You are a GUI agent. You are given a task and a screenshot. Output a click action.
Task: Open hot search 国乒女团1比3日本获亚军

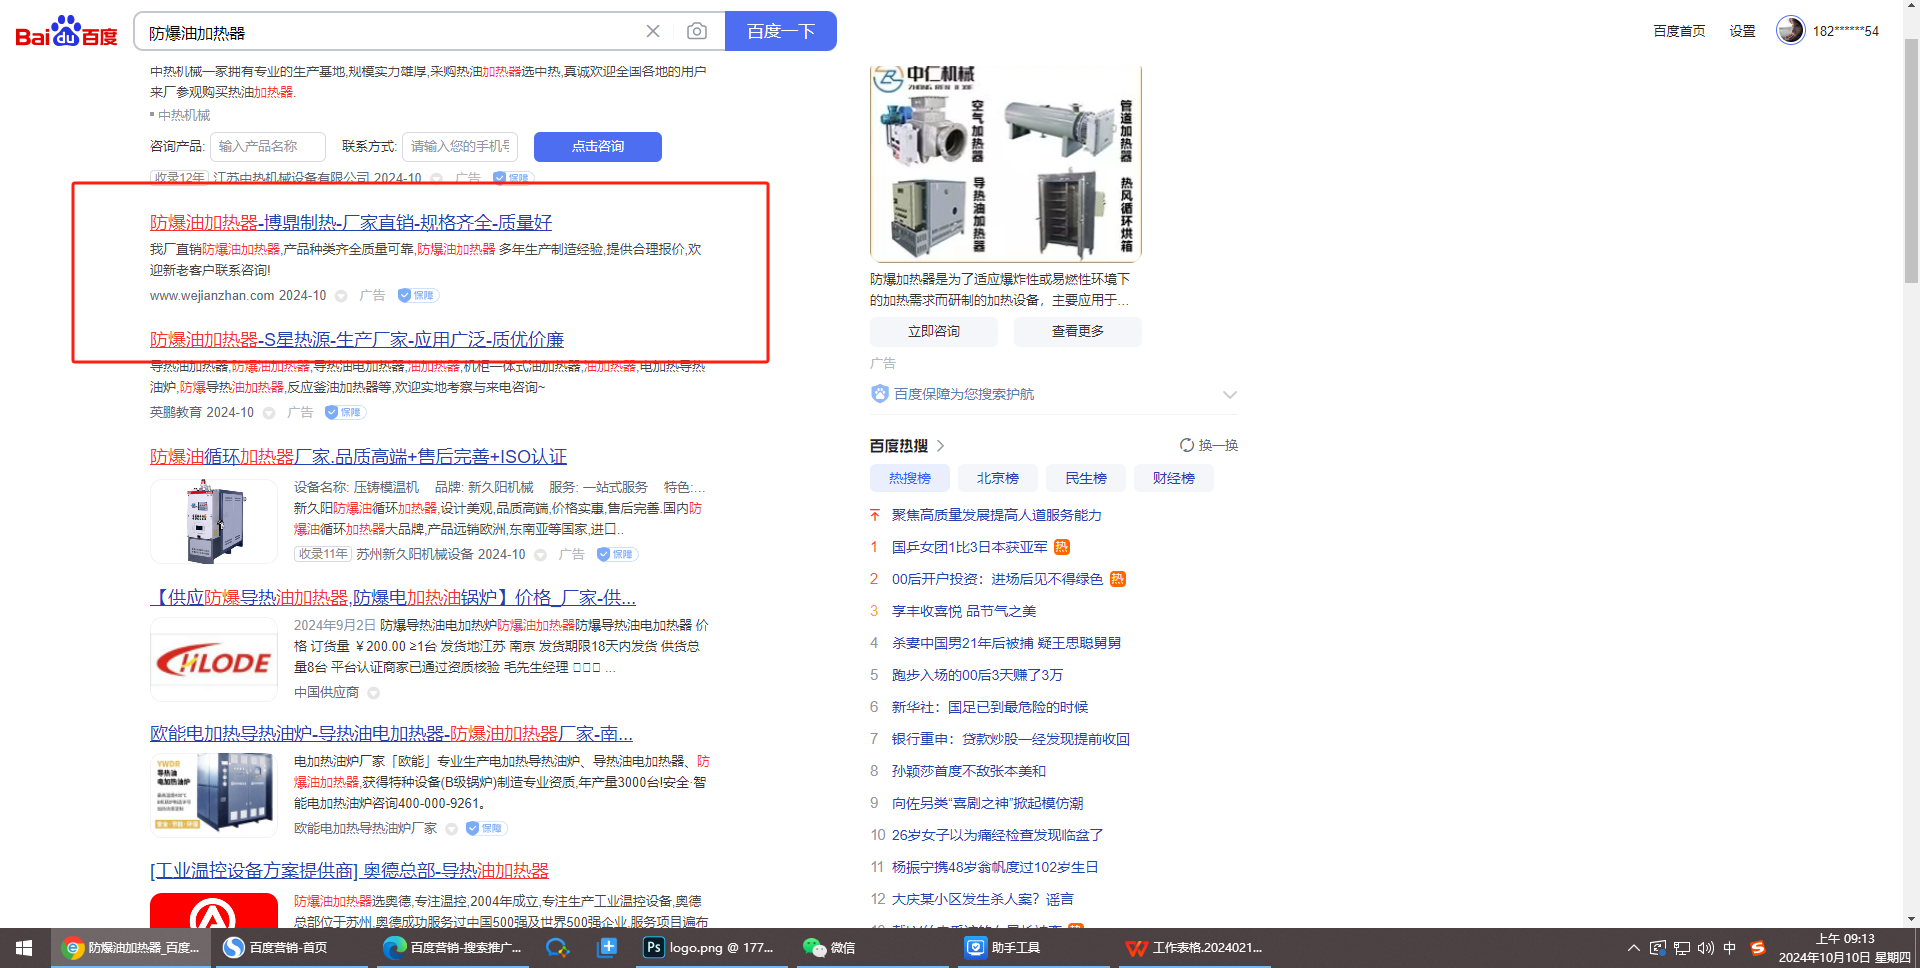[x=970, y=547]
